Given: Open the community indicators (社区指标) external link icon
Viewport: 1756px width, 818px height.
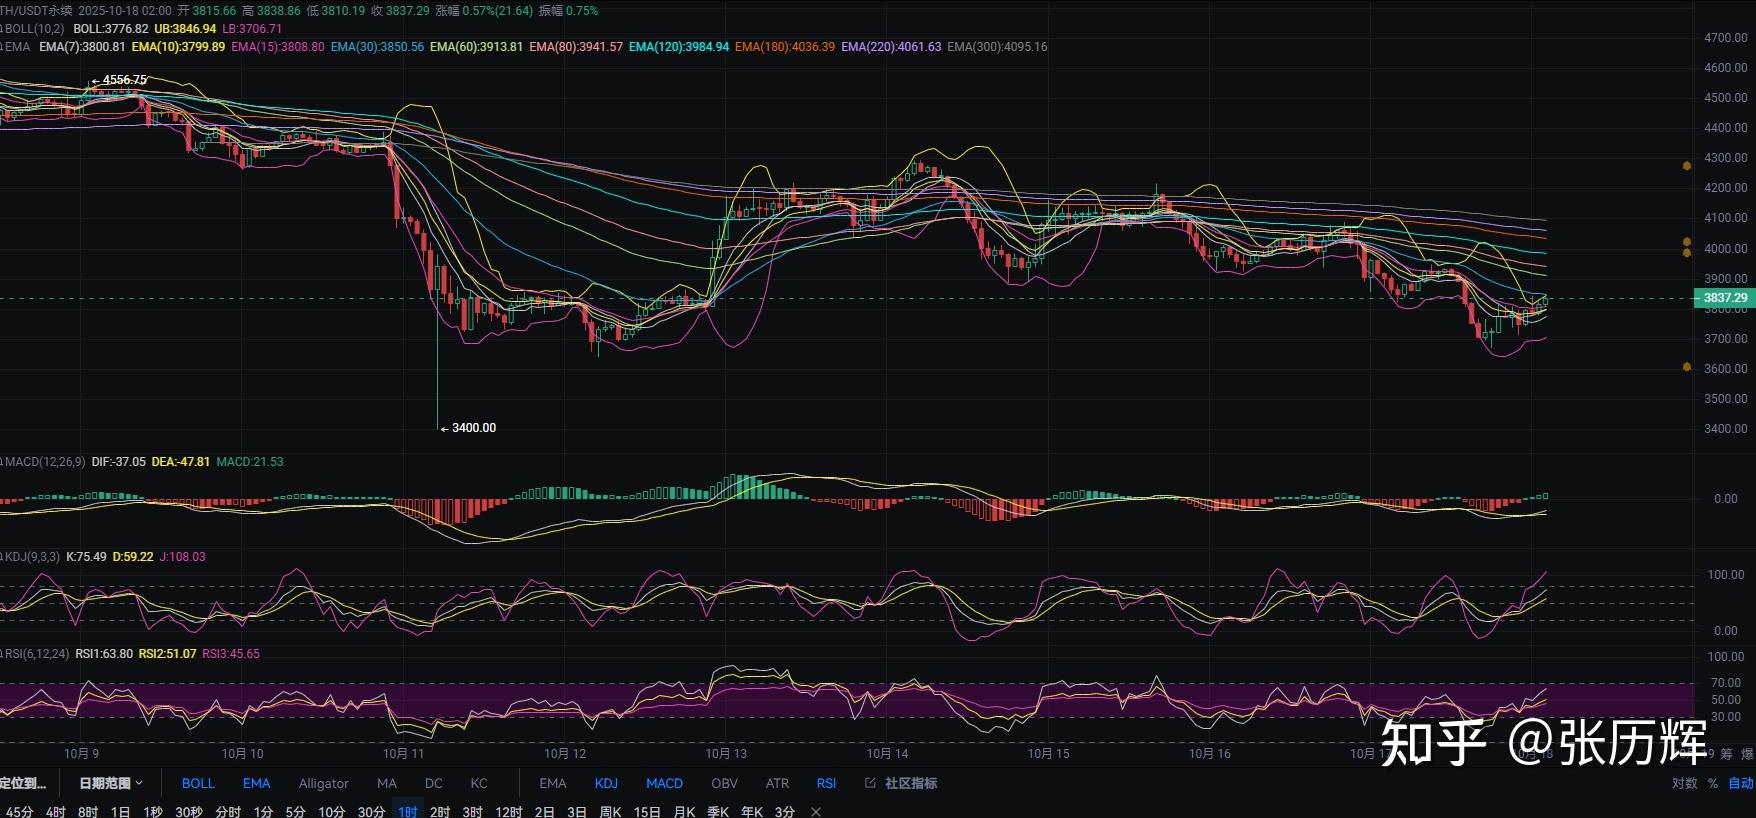Looking at the screenshot, I should coord(870,783).
